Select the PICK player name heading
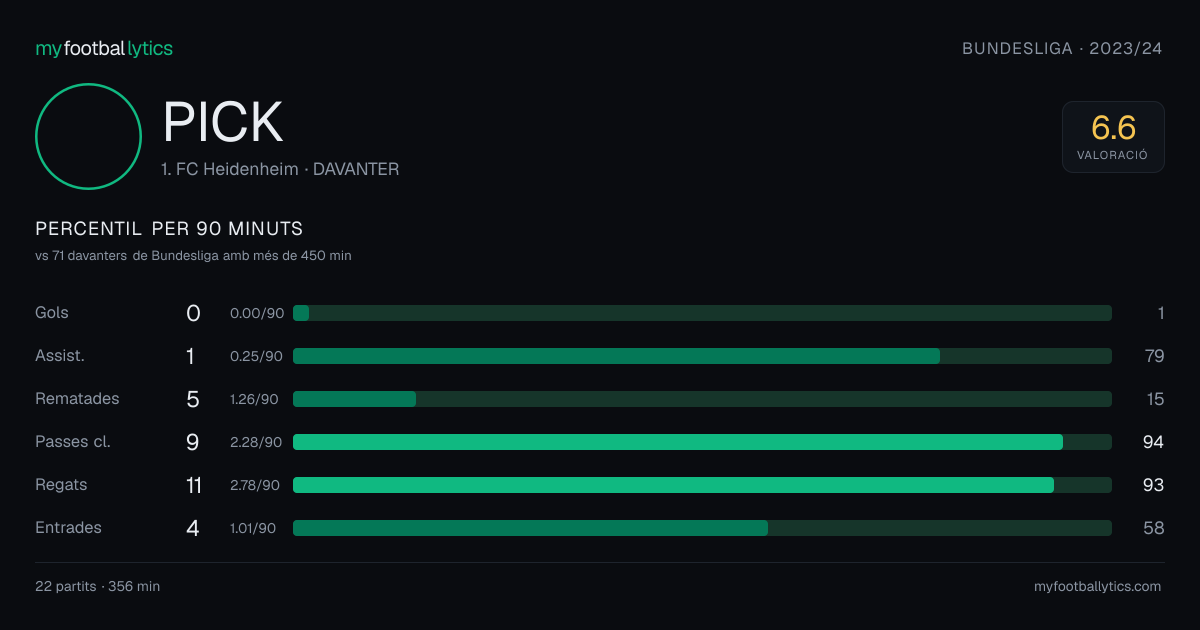Image resolution: width=1200 pixels, height=630 pixels. pyautogui.click(x=223, y=122)
